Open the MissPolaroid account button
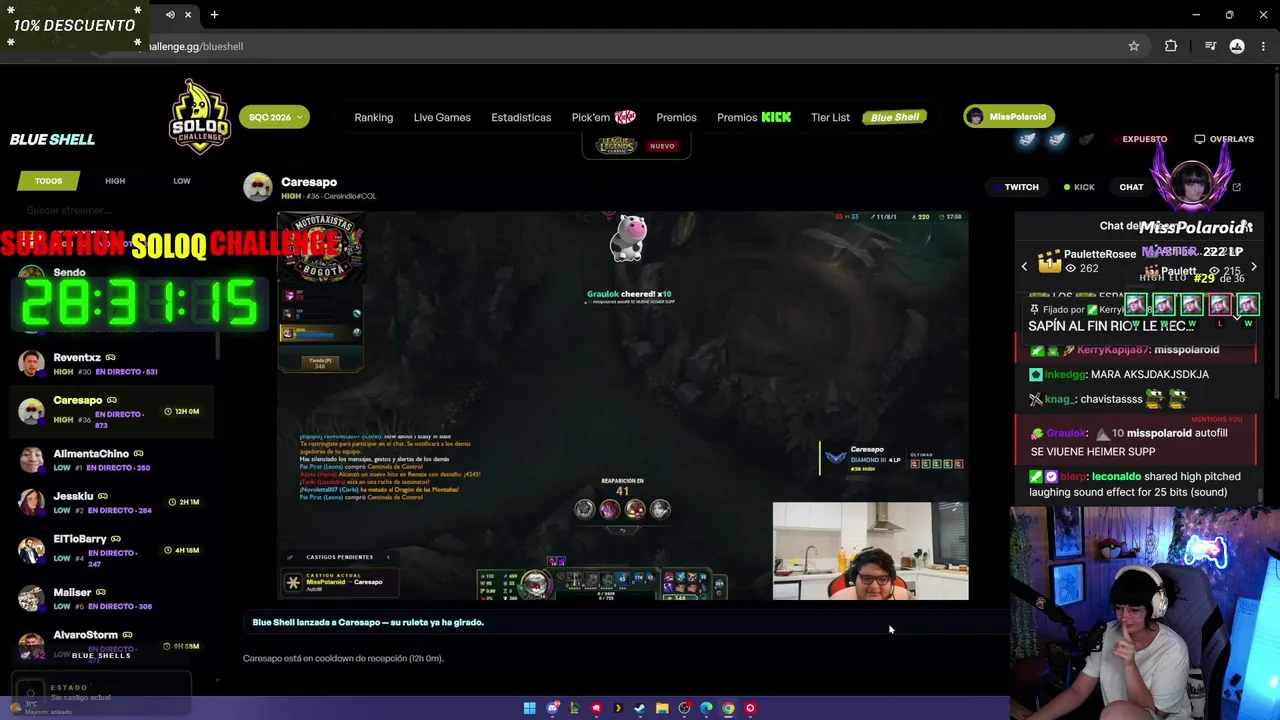 1008,117
